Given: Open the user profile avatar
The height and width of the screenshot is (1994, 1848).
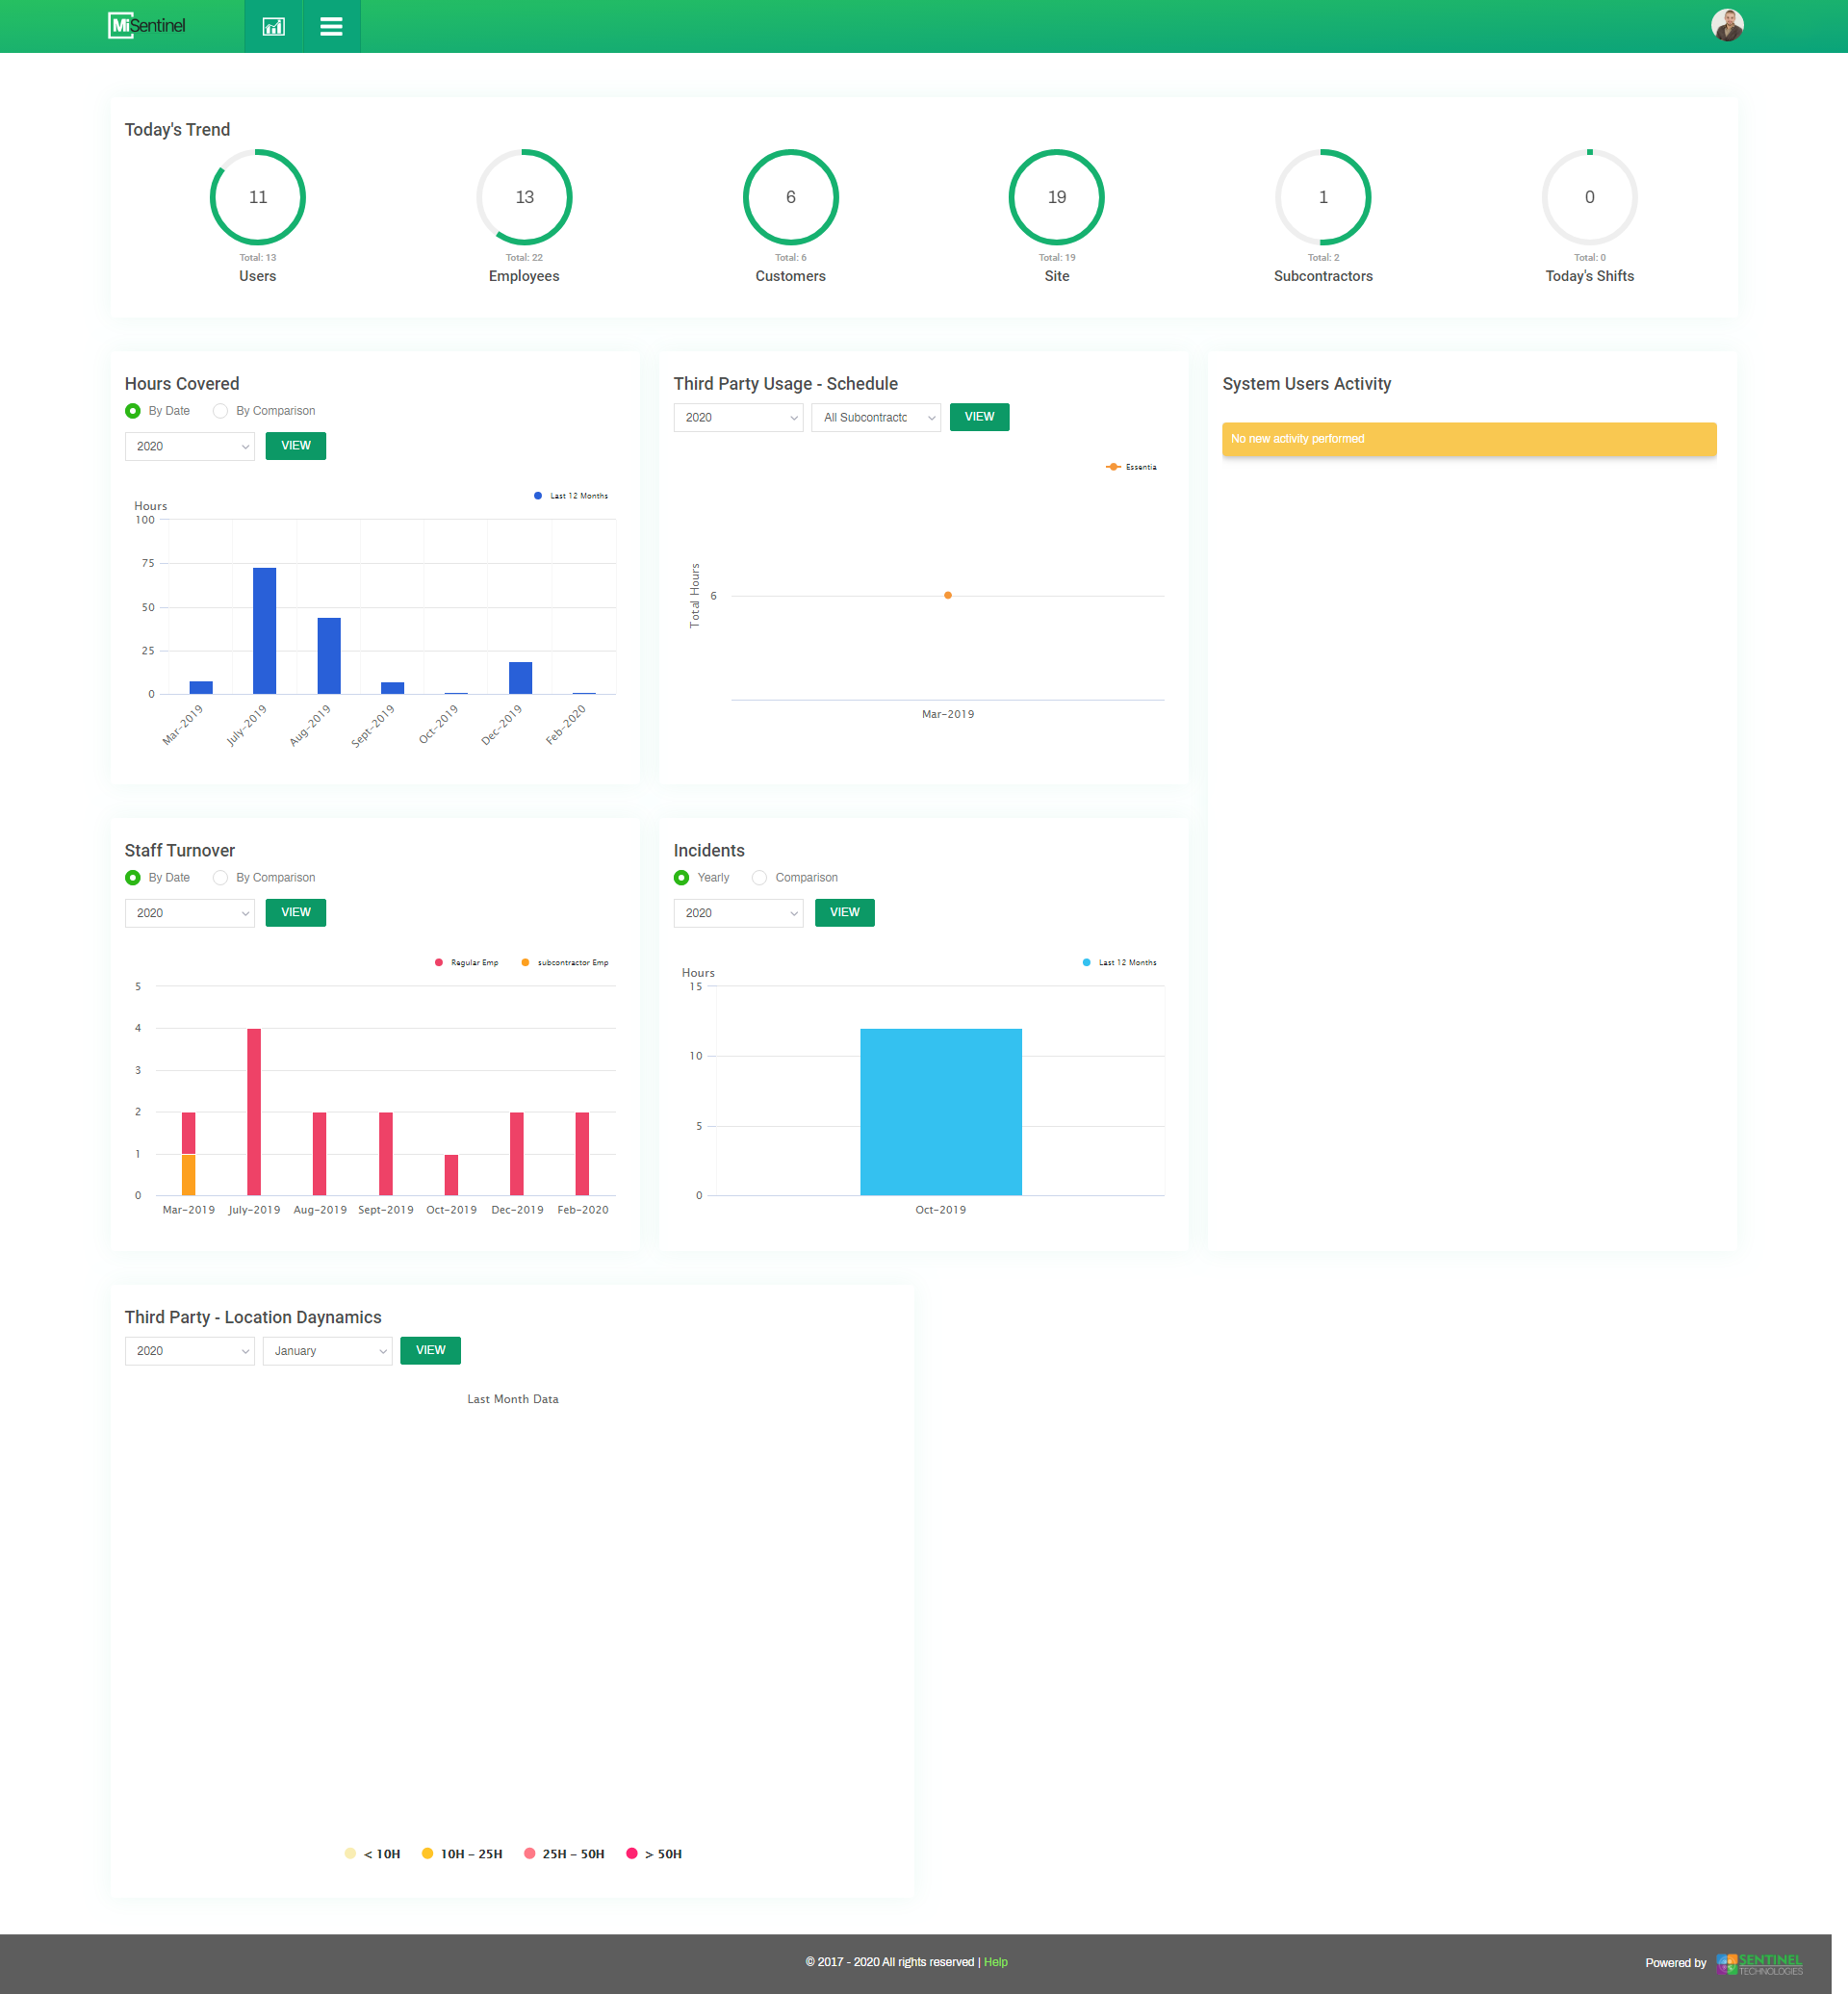Looking at the screenshot, I should [1726, 25].
